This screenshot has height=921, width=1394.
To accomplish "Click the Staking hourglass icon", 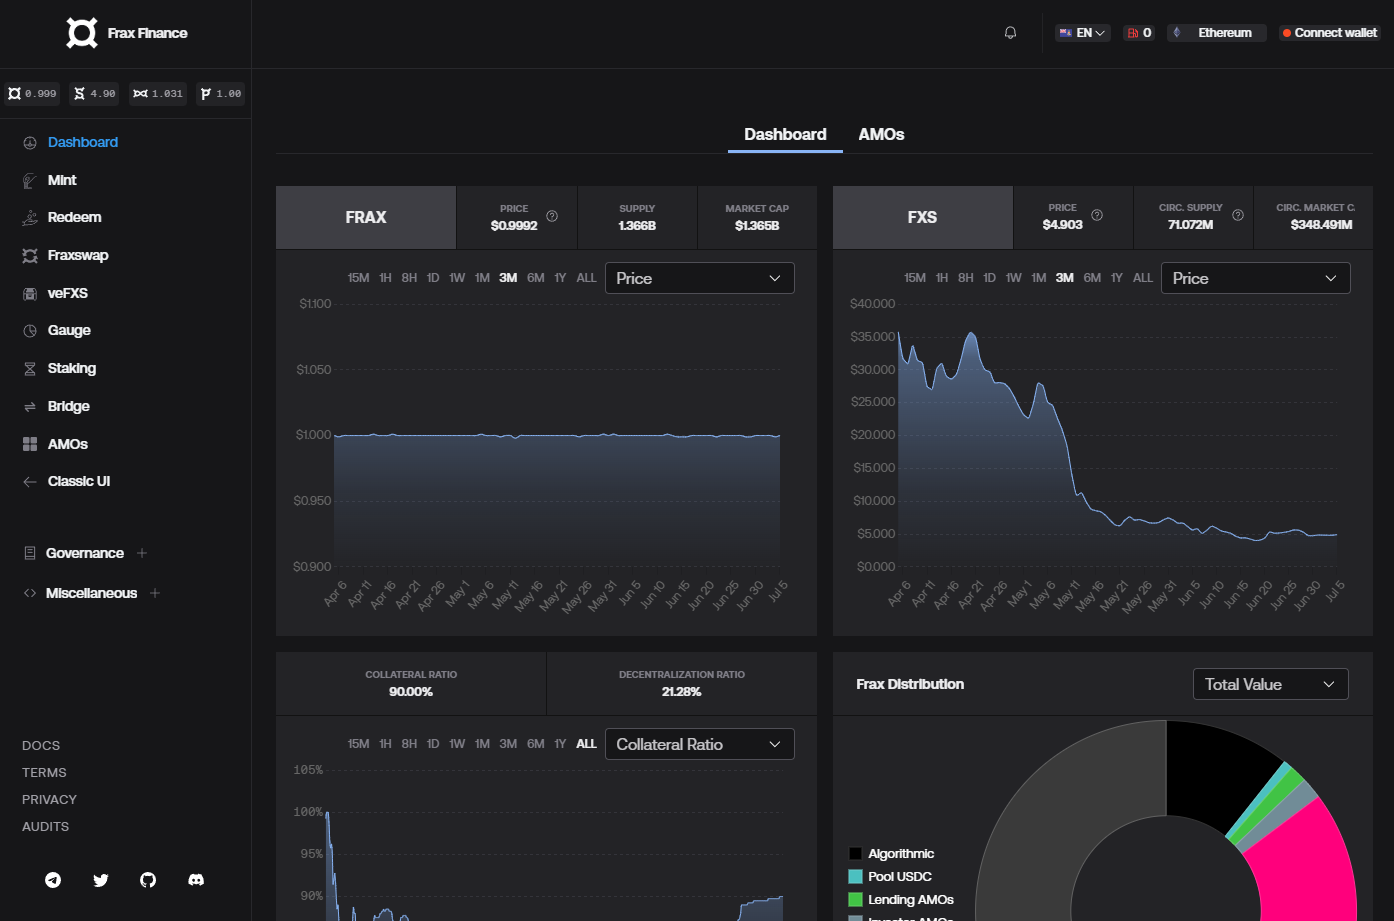I will click(30, 369).
